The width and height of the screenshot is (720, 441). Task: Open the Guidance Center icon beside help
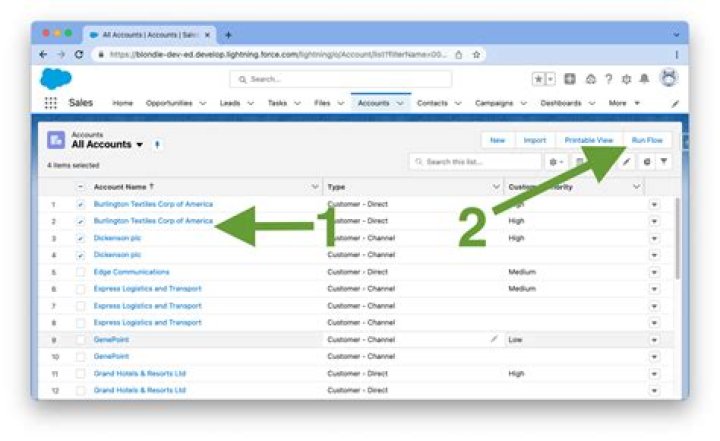coord(591,79)
